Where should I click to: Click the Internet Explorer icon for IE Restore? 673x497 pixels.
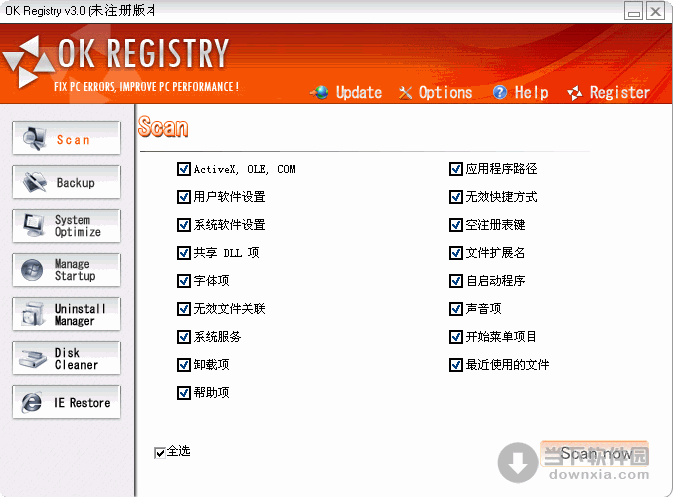[32, 402]
